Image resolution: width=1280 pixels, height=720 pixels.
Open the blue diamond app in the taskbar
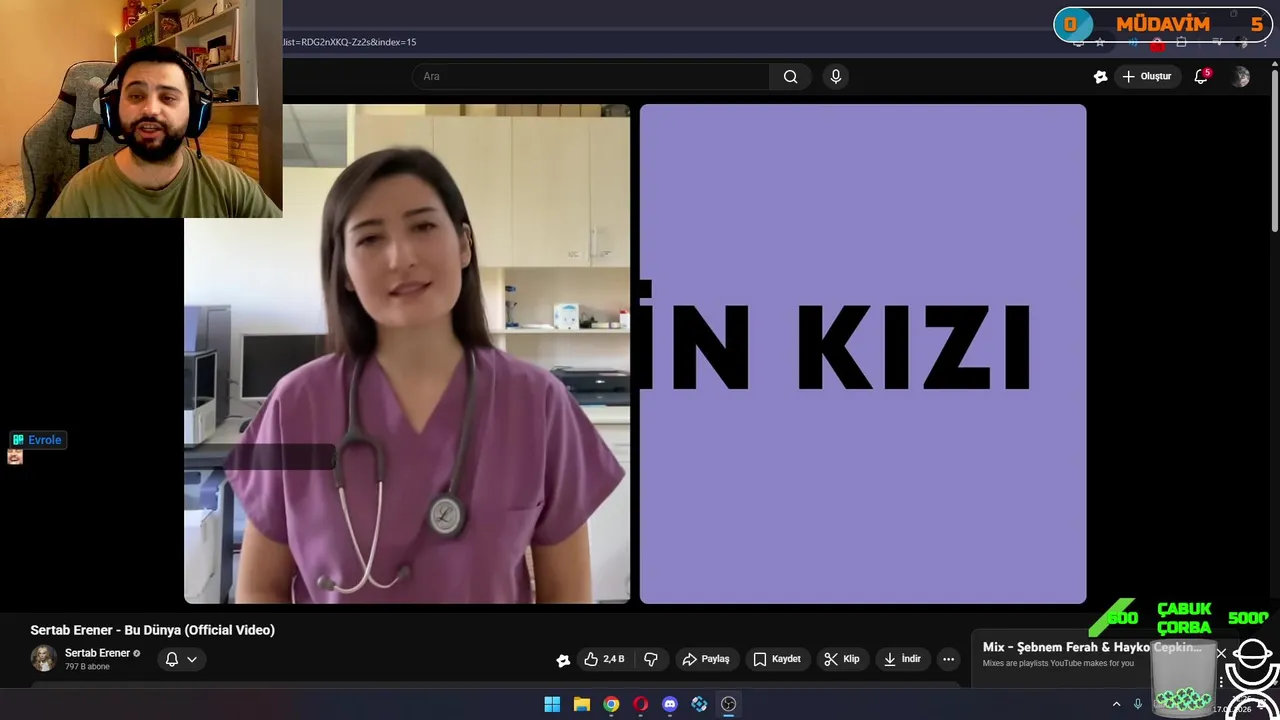[699, 704]
